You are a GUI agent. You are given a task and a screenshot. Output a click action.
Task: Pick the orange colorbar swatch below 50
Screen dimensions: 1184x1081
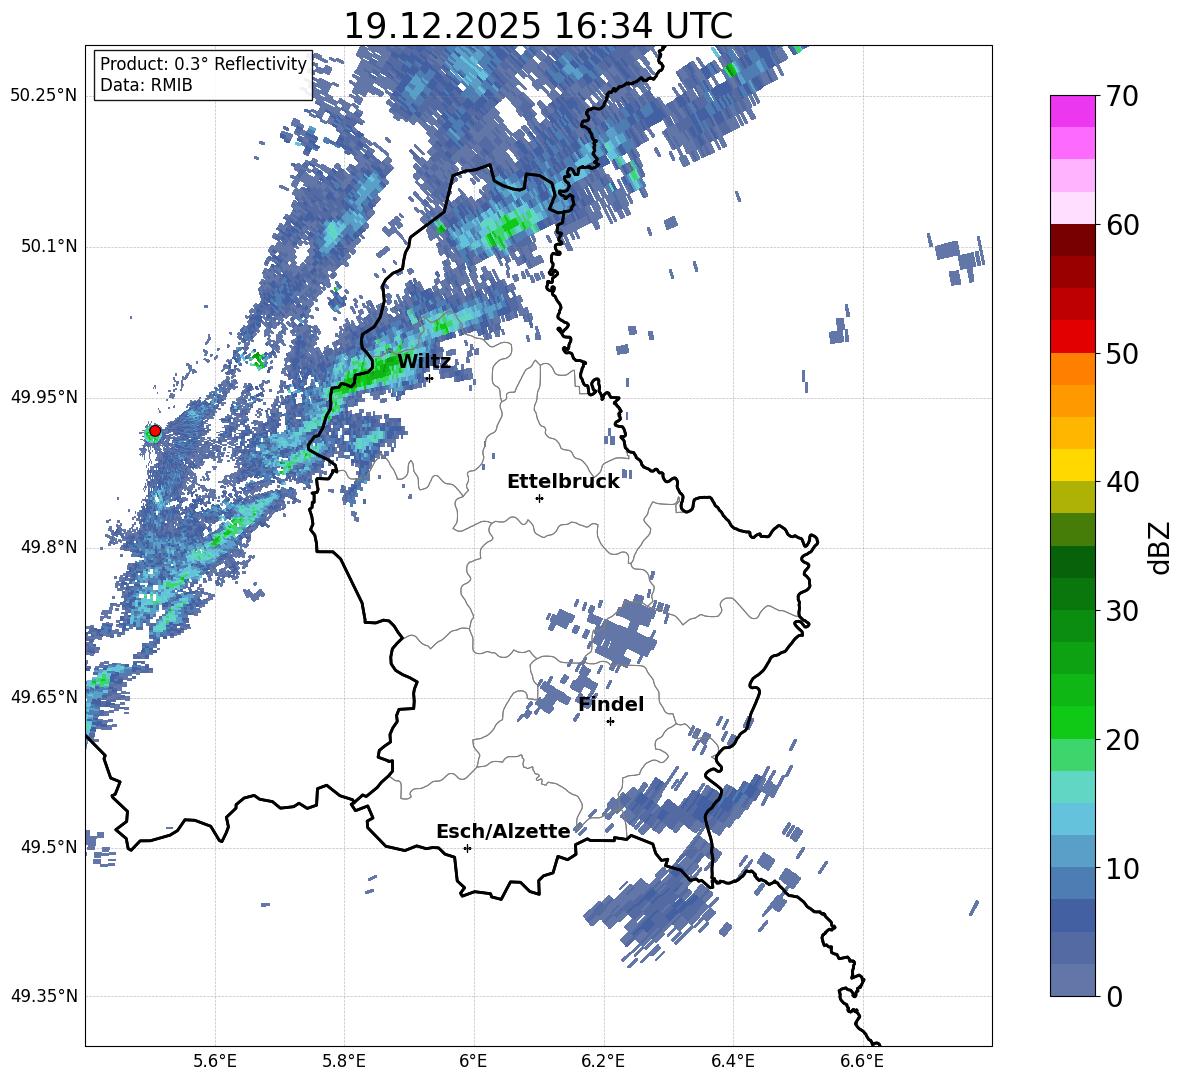point(1072,369)
